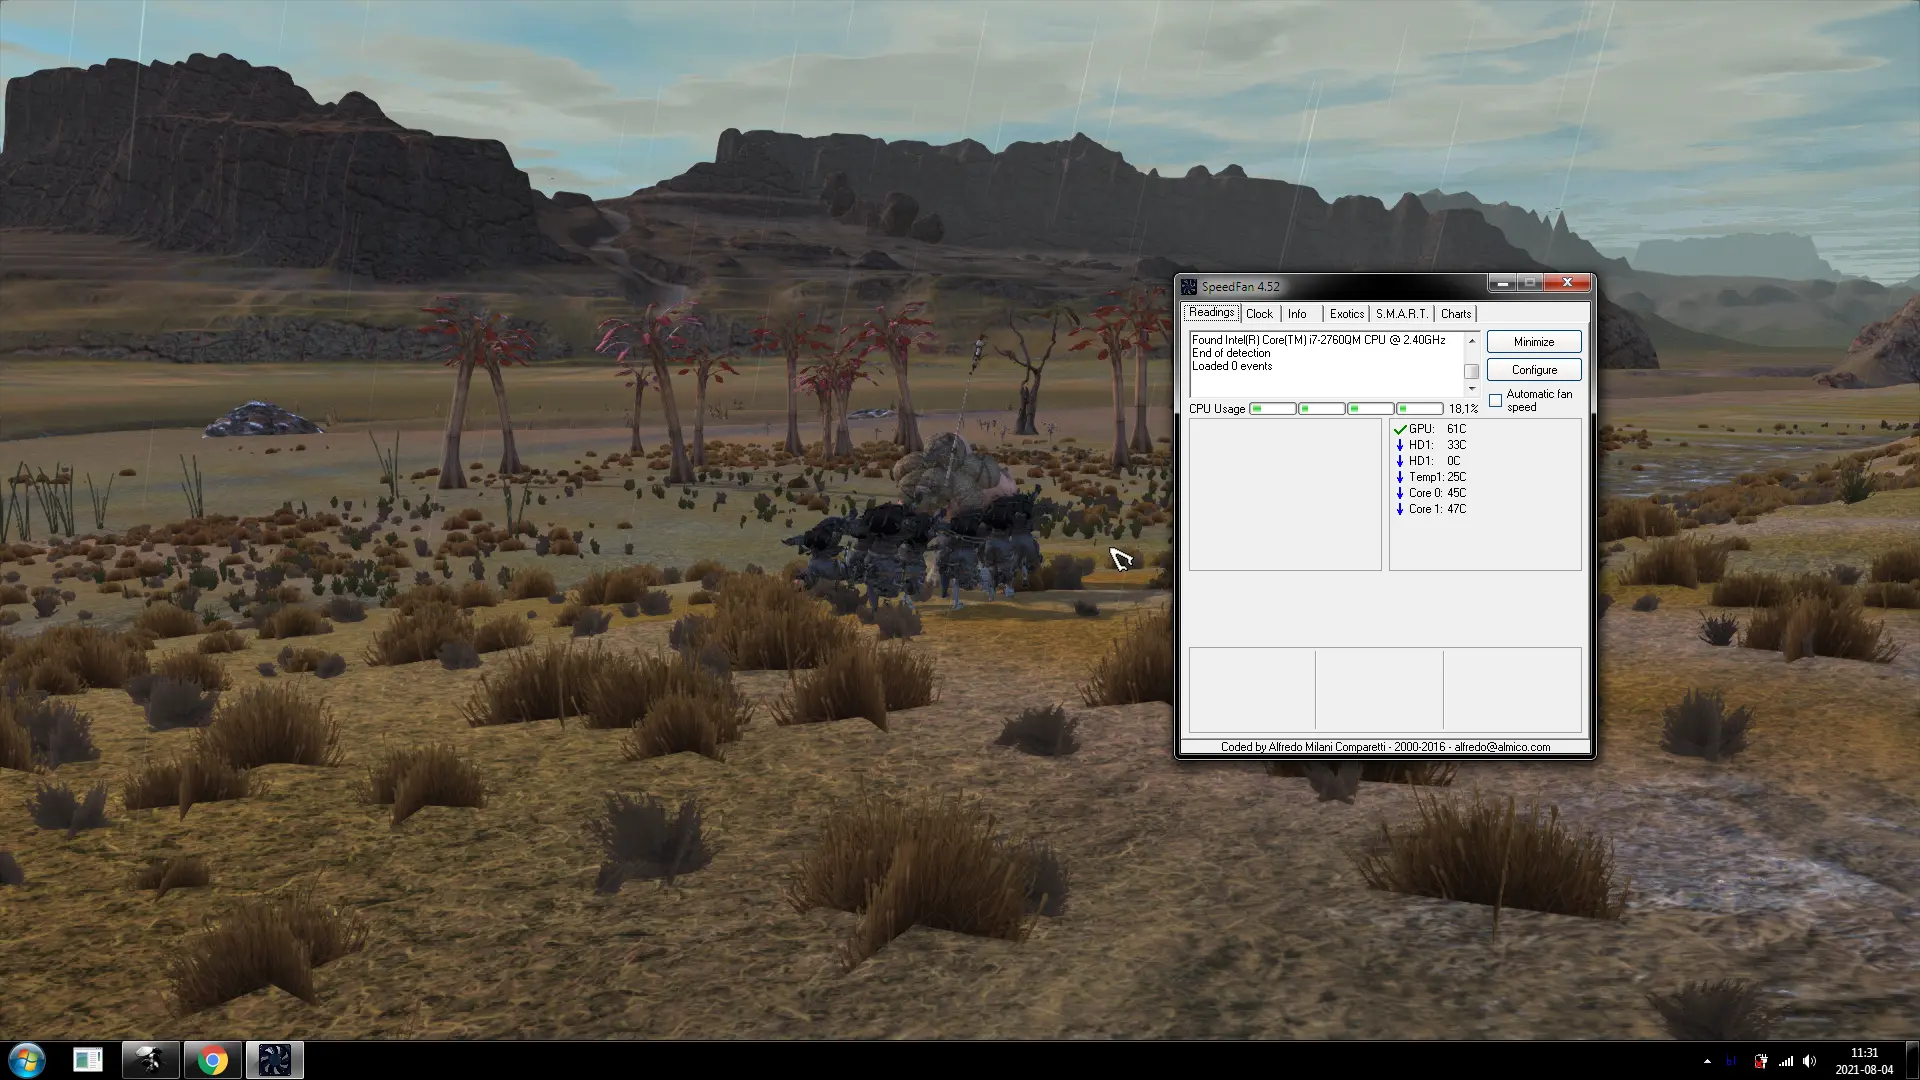Close the SpeedFan window

(1567, 283)
